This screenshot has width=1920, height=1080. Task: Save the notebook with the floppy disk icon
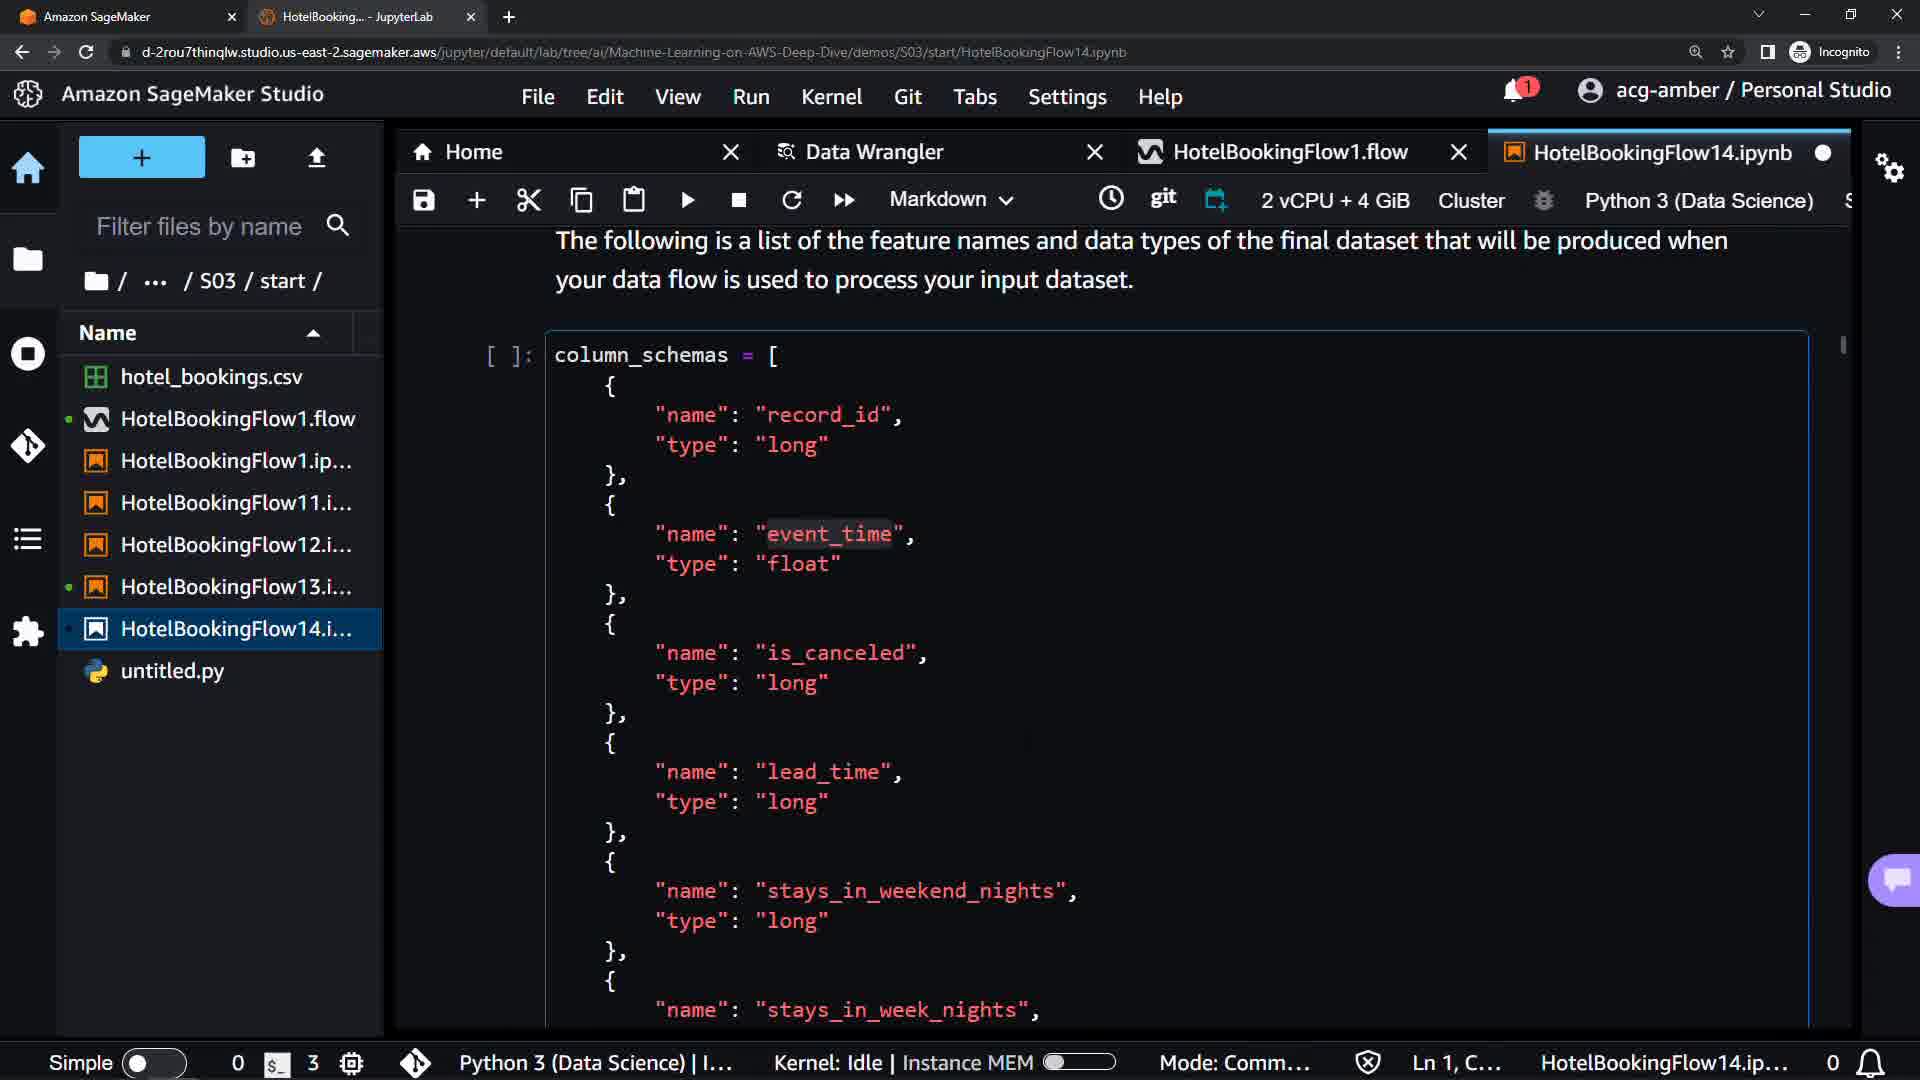click(424, 200)
